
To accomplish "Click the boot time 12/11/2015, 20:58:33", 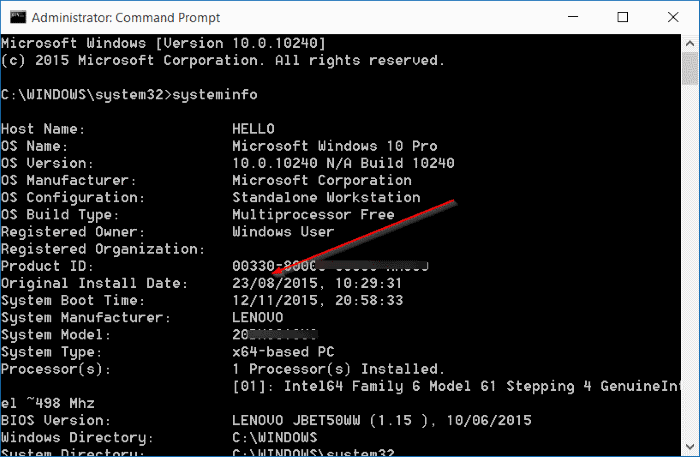I will coord(317,300).
